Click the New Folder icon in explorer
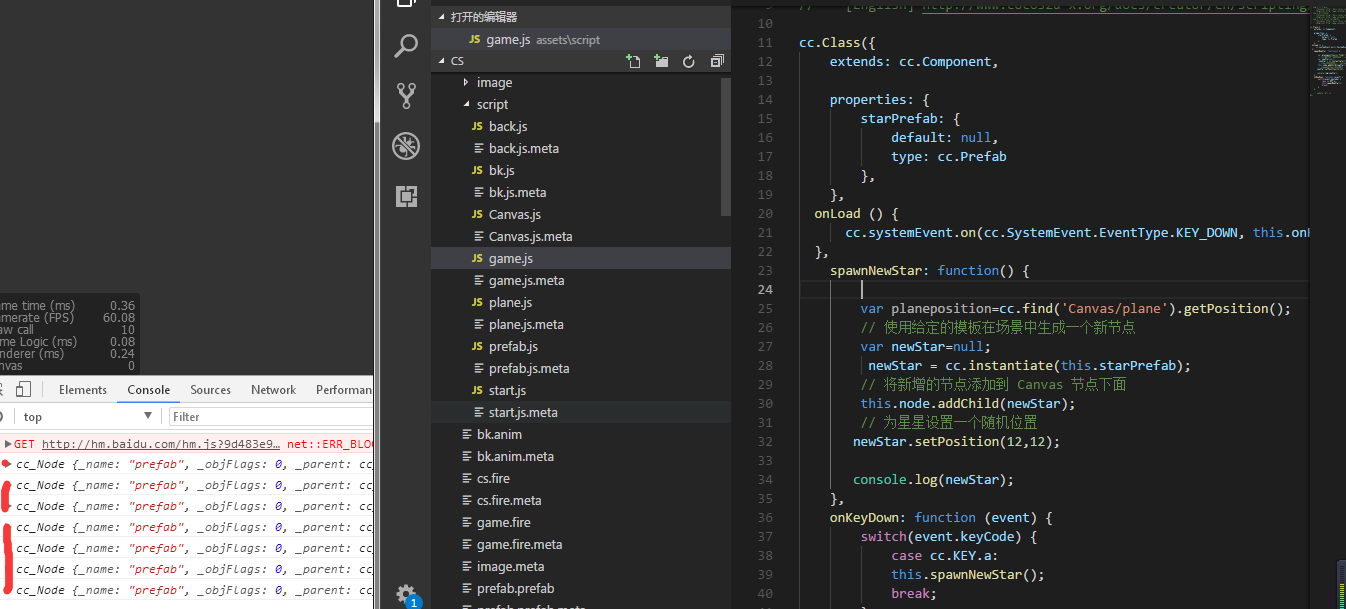 661,62
